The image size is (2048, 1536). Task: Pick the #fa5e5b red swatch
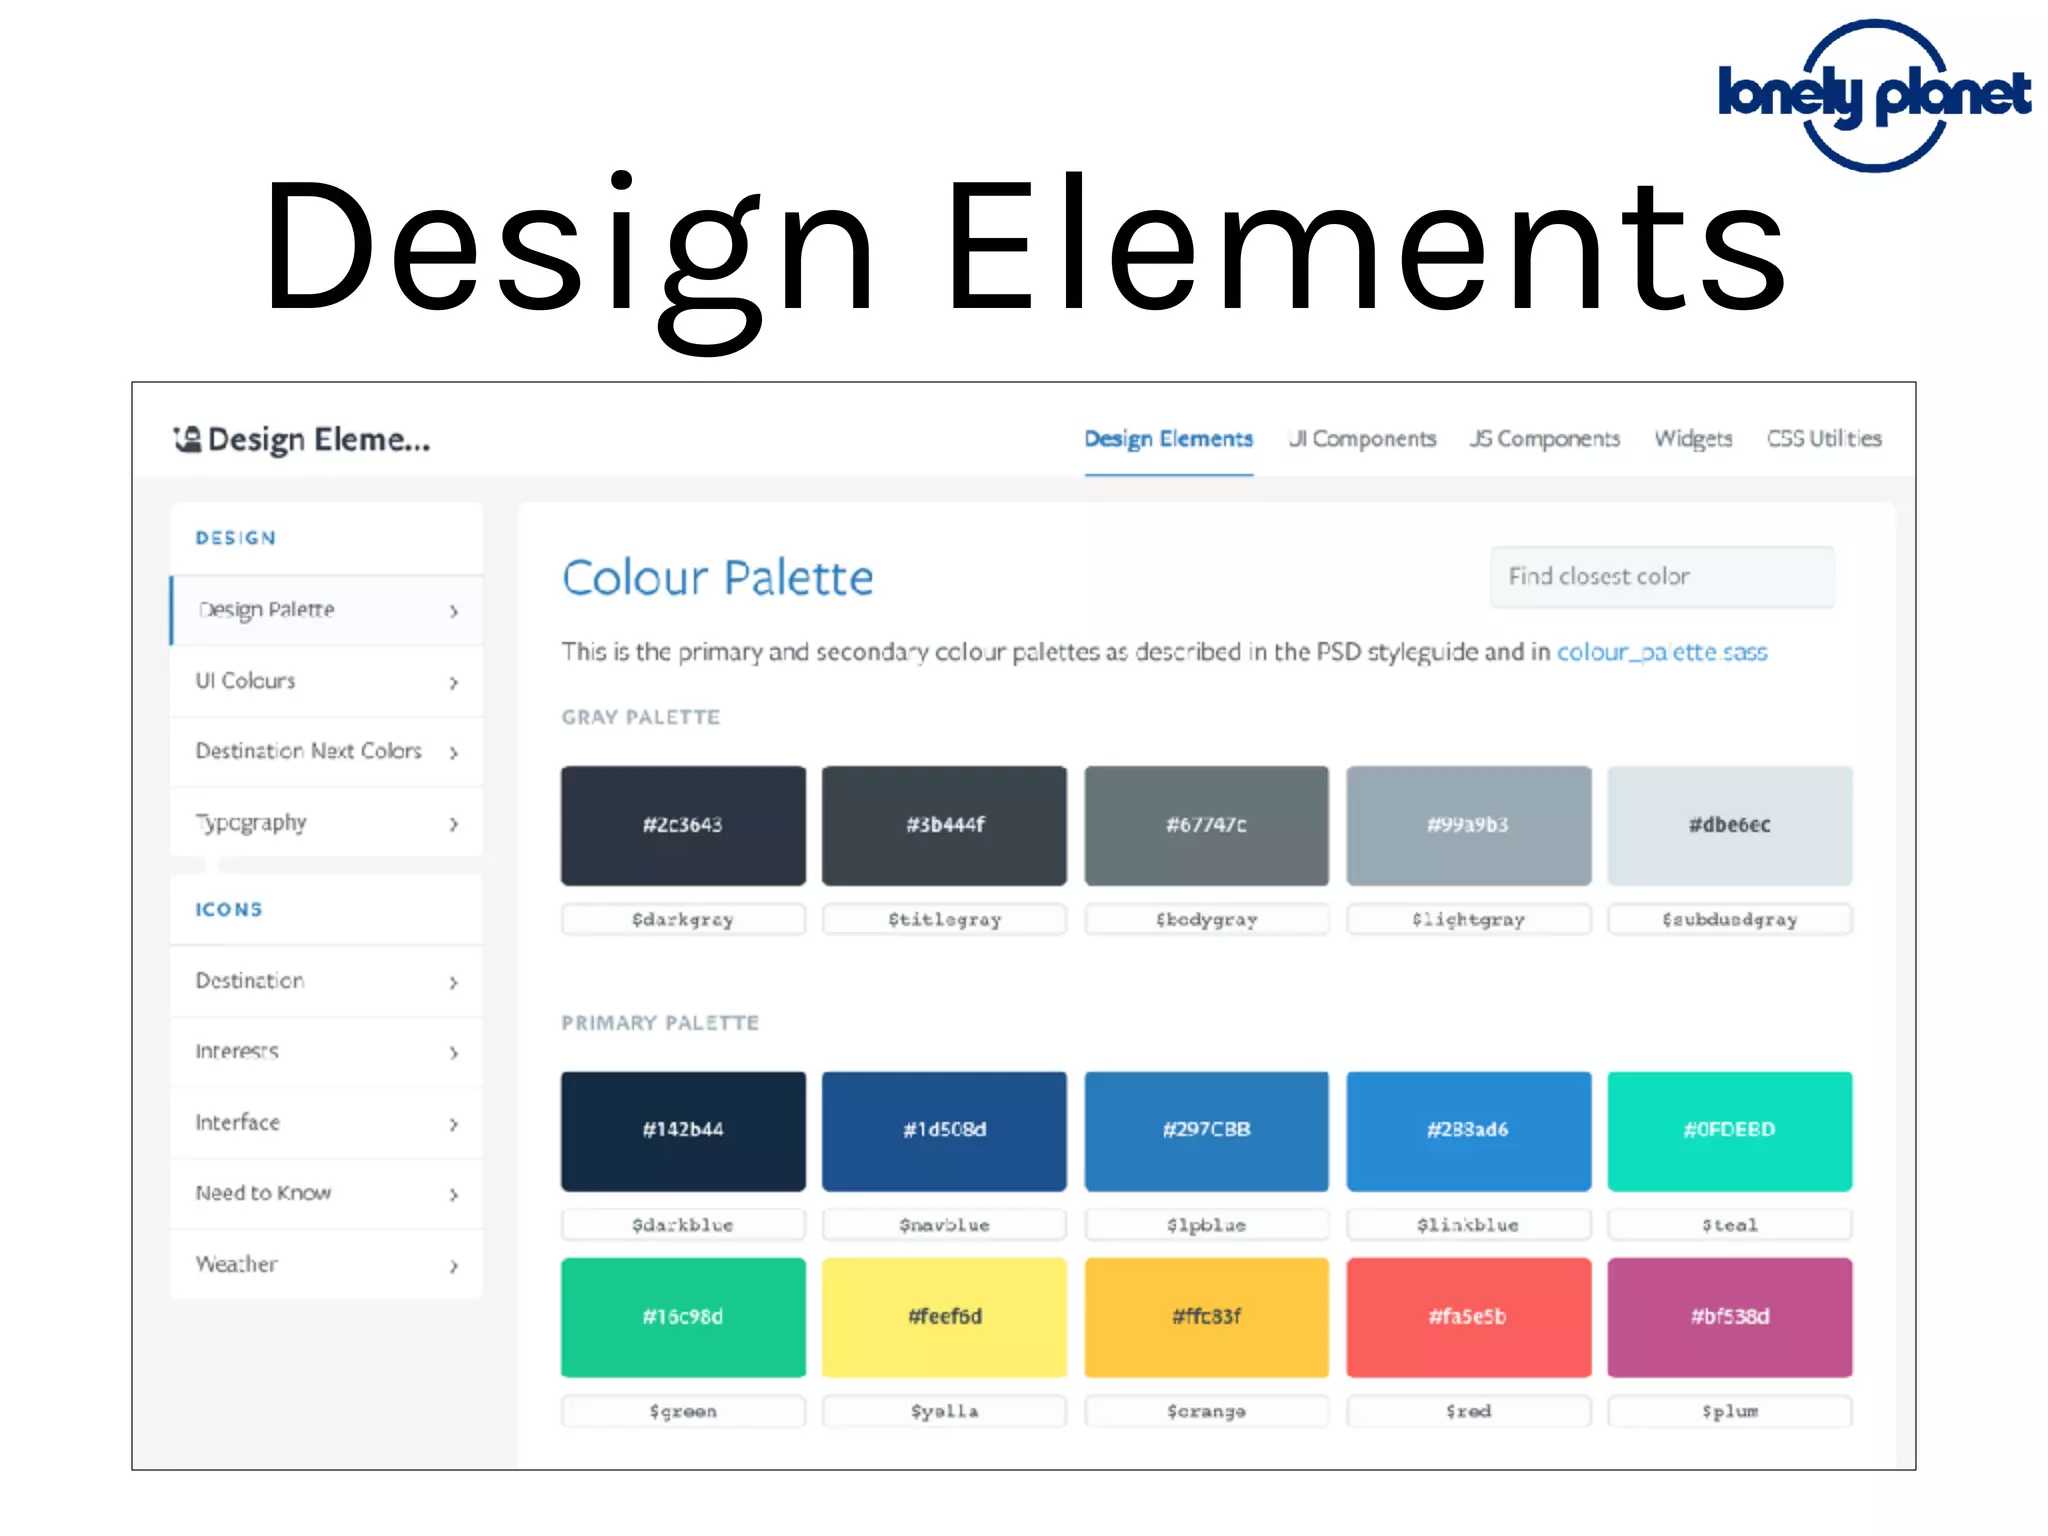point(1468,1317)
